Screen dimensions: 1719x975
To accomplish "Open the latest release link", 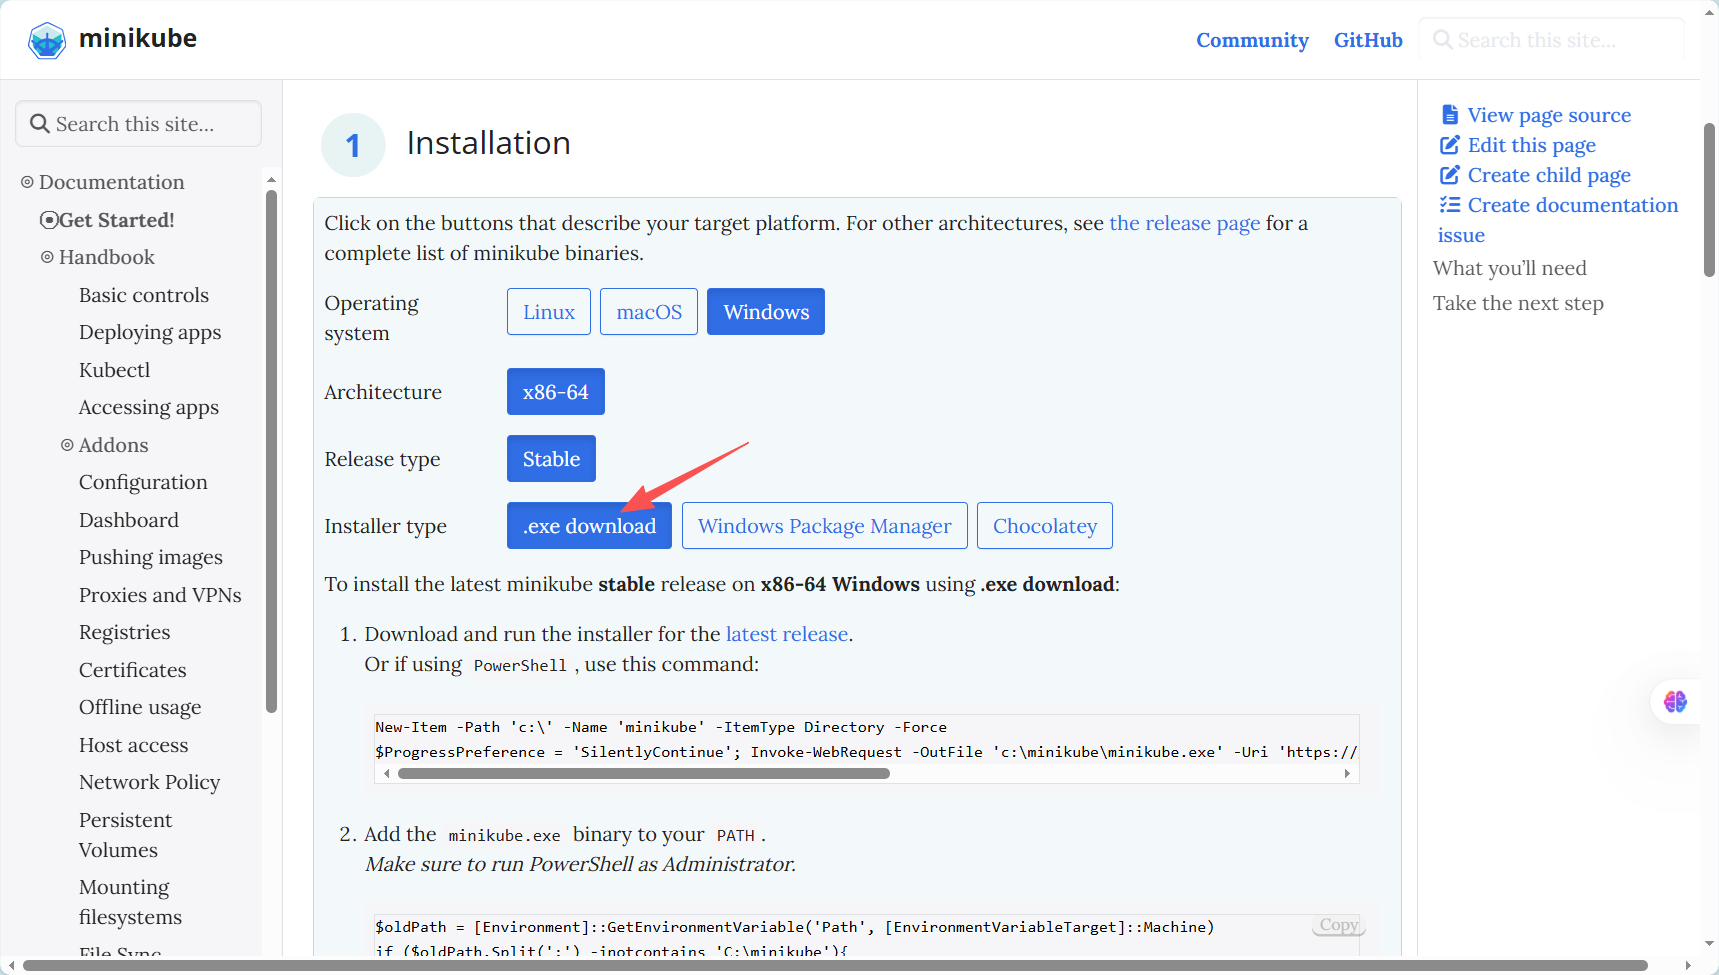I will click(x=787, y=634).
